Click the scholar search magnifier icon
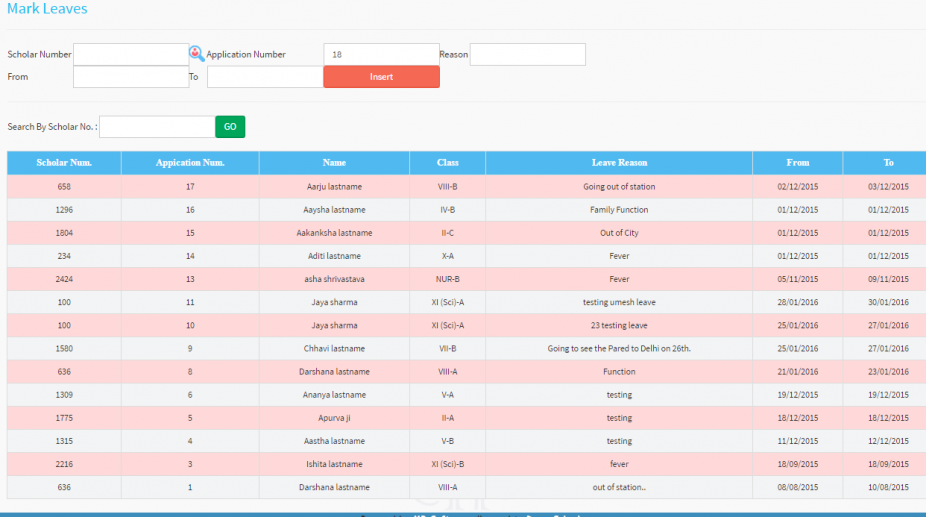Screen dimensions: 926x517 coord(196,54)
